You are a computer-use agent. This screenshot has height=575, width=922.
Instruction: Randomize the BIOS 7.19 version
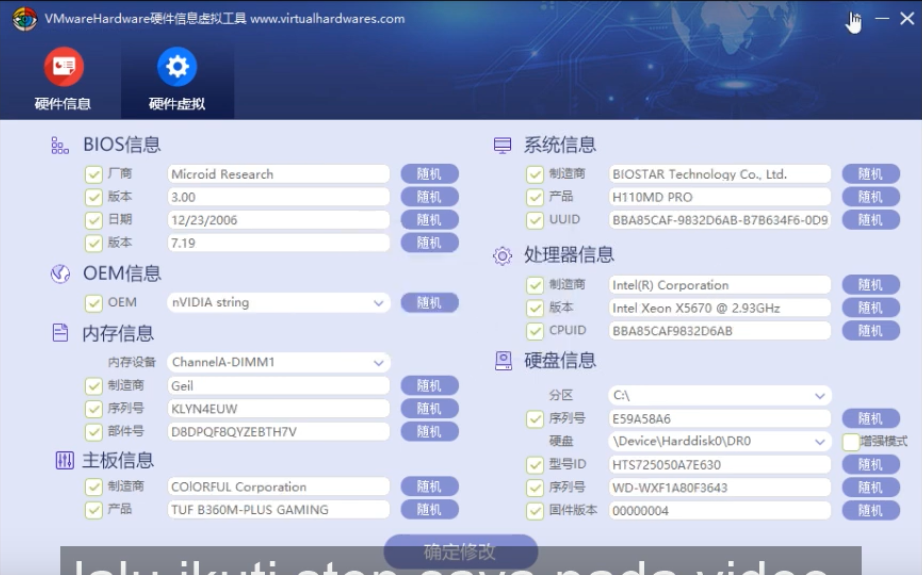tap(430, 243)
